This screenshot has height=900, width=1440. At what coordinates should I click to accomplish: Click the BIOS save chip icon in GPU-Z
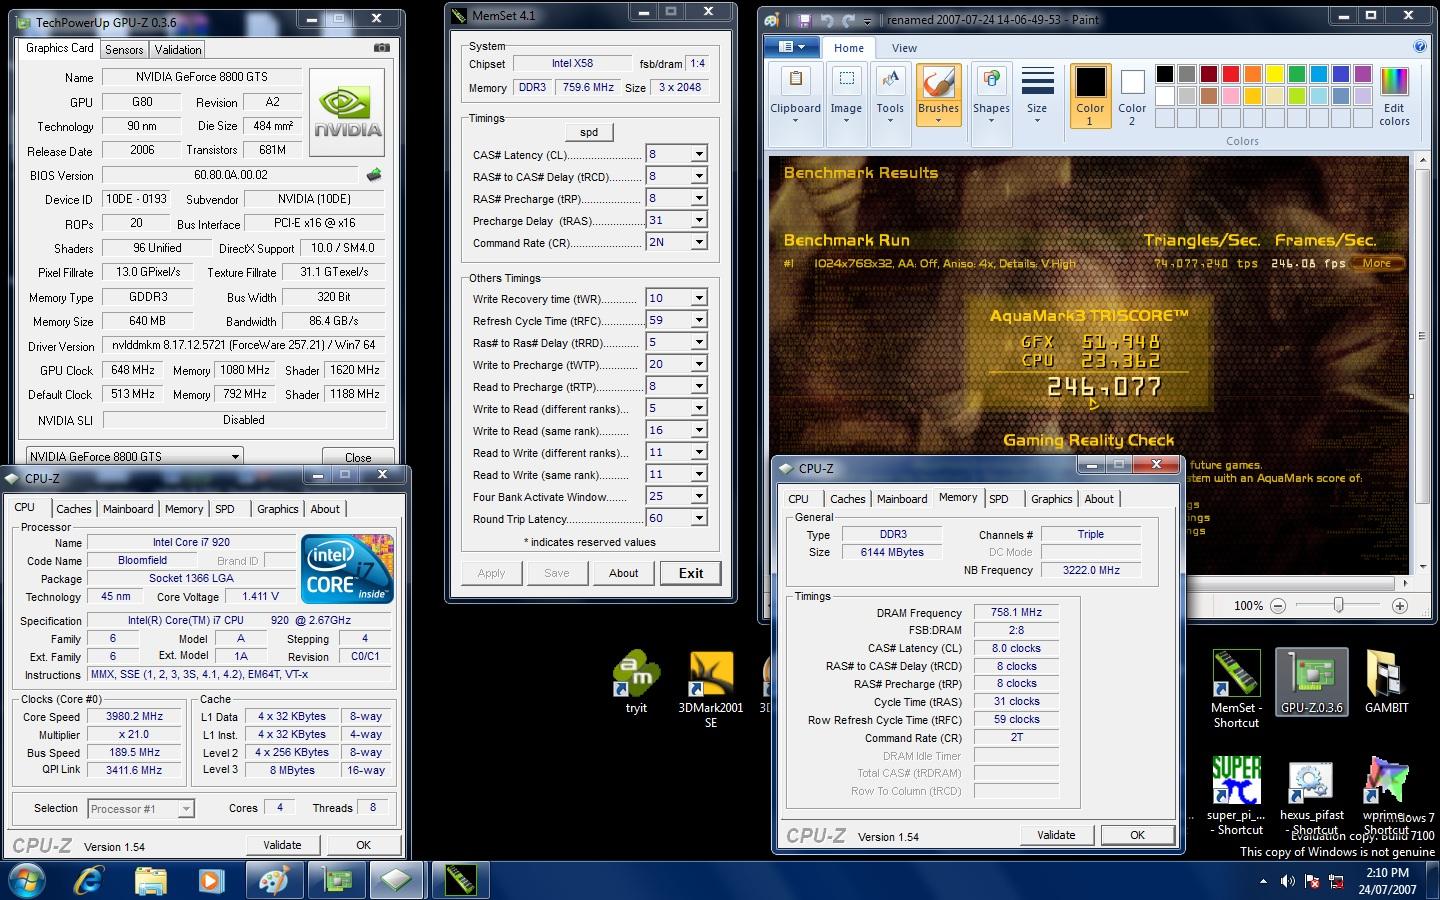[373, 175]
